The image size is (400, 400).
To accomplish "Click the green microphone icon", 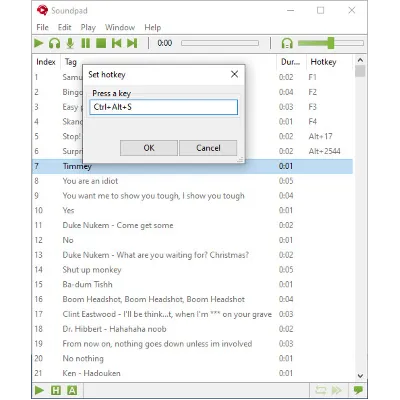I will click(70, 43).
